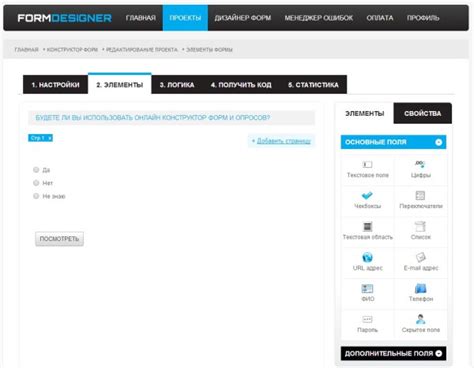Open Дизайнер форм menu item
Screen dimensions: 474x368
243,18
